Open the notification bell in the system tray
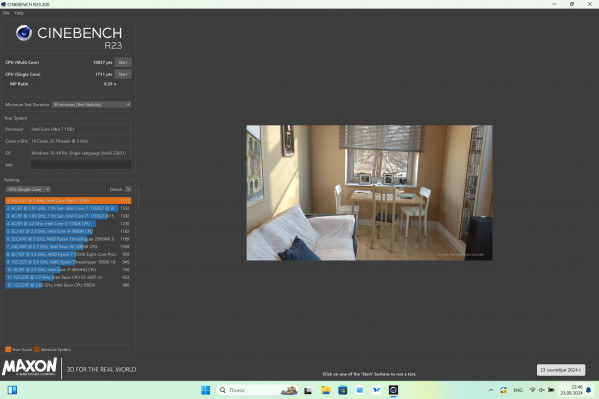599x399 pixels. [x=588, y=390]
